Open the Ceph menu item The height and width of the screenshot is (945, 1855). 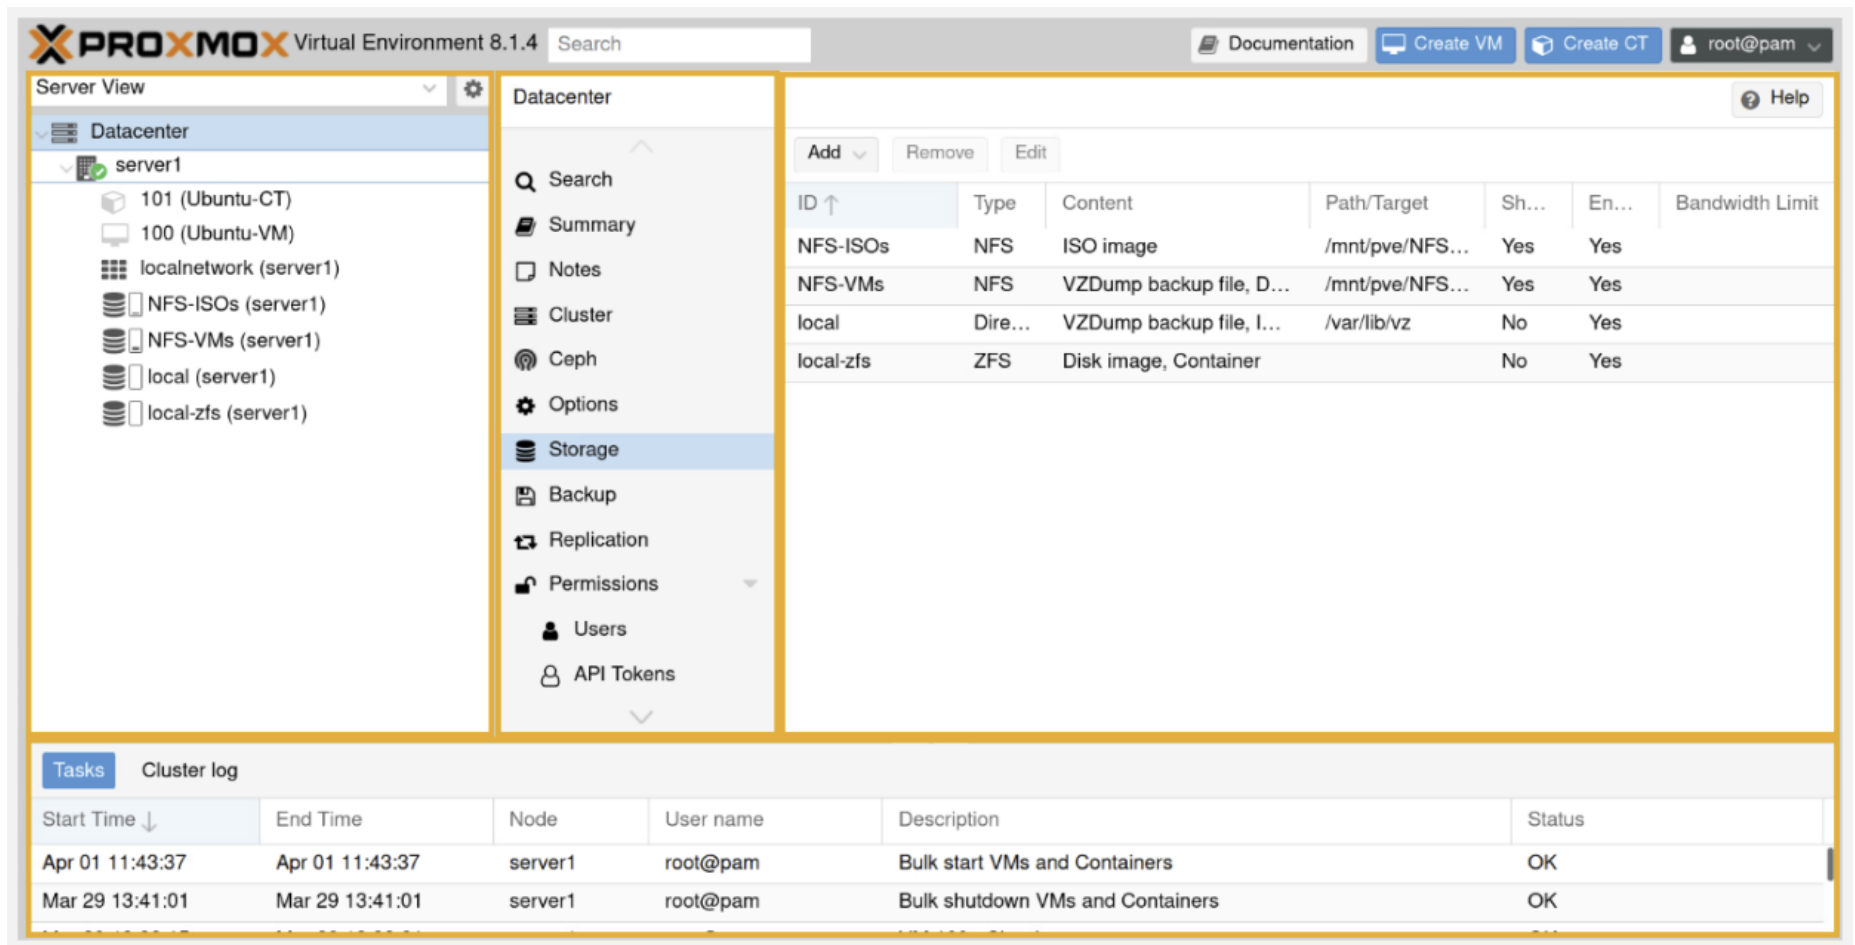point(637,360)
